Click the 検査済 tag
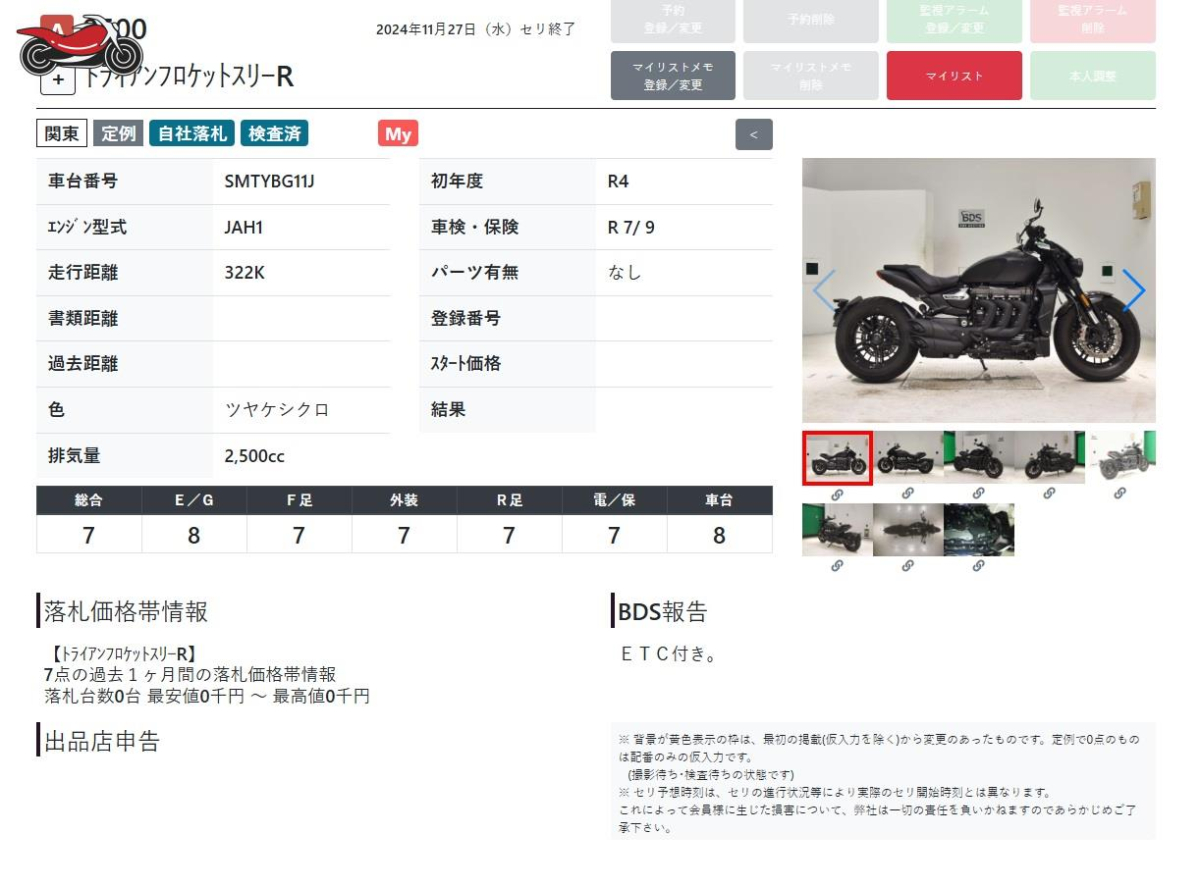Screen dimensions: 1200x886 [x=274, y=134]
